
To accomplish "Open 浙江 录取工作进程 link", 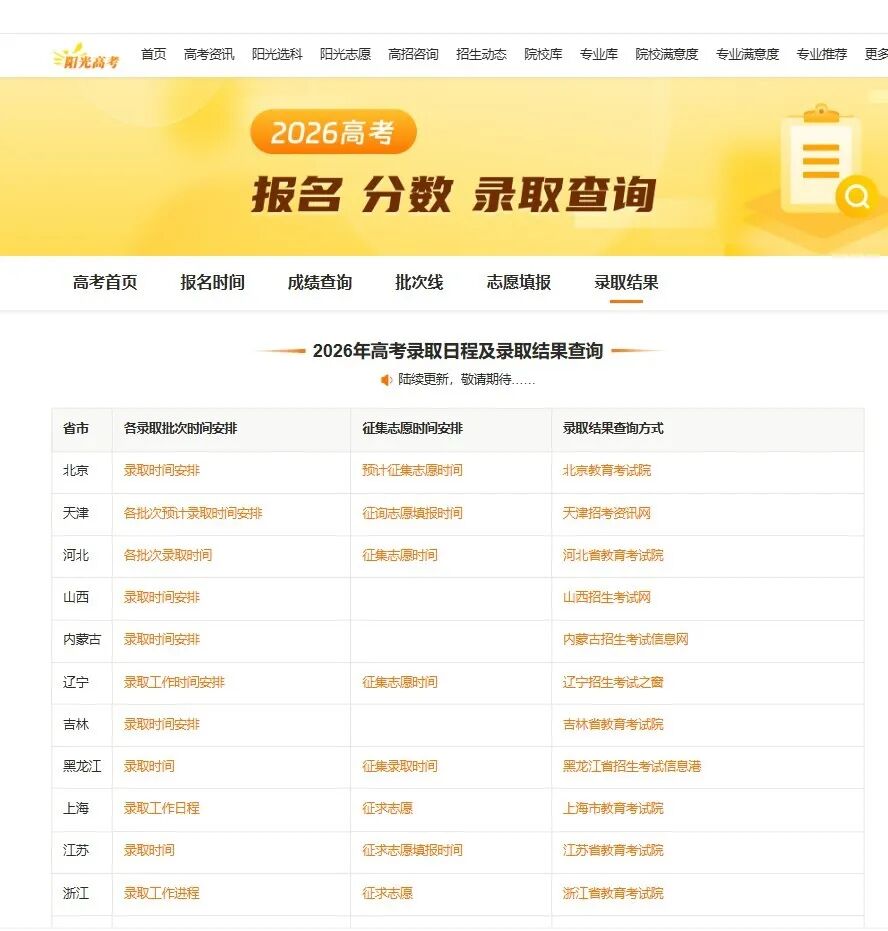I will click(x=161, y=894).
